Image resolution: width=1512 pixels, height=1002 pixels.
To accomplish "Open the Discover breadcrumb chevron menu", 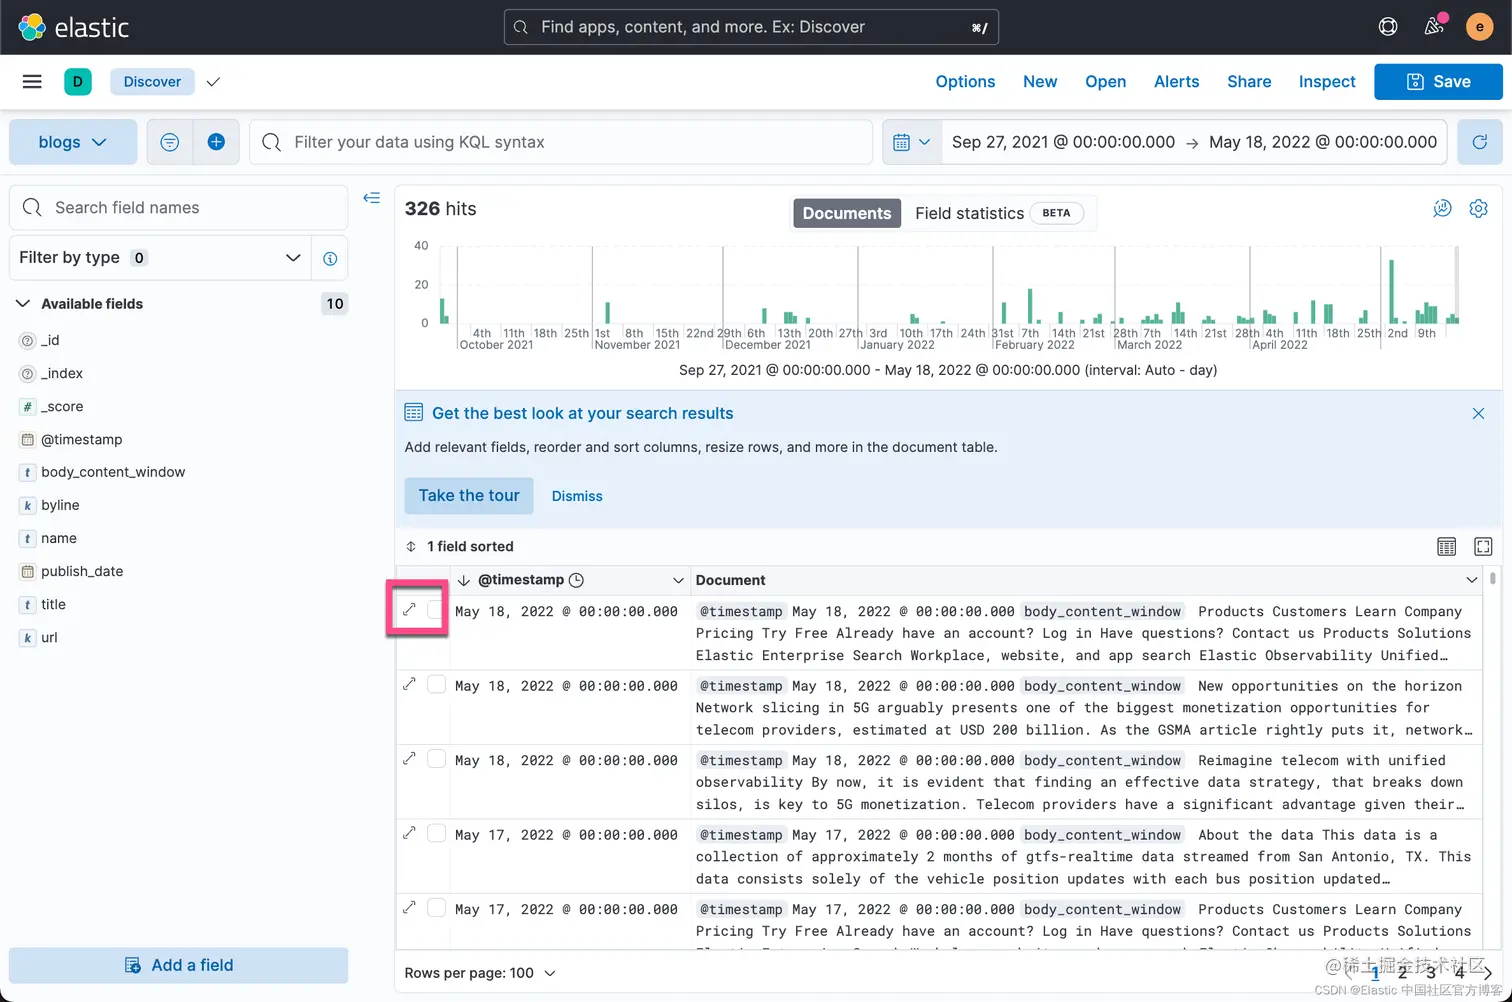I will [x=213, y=82].
